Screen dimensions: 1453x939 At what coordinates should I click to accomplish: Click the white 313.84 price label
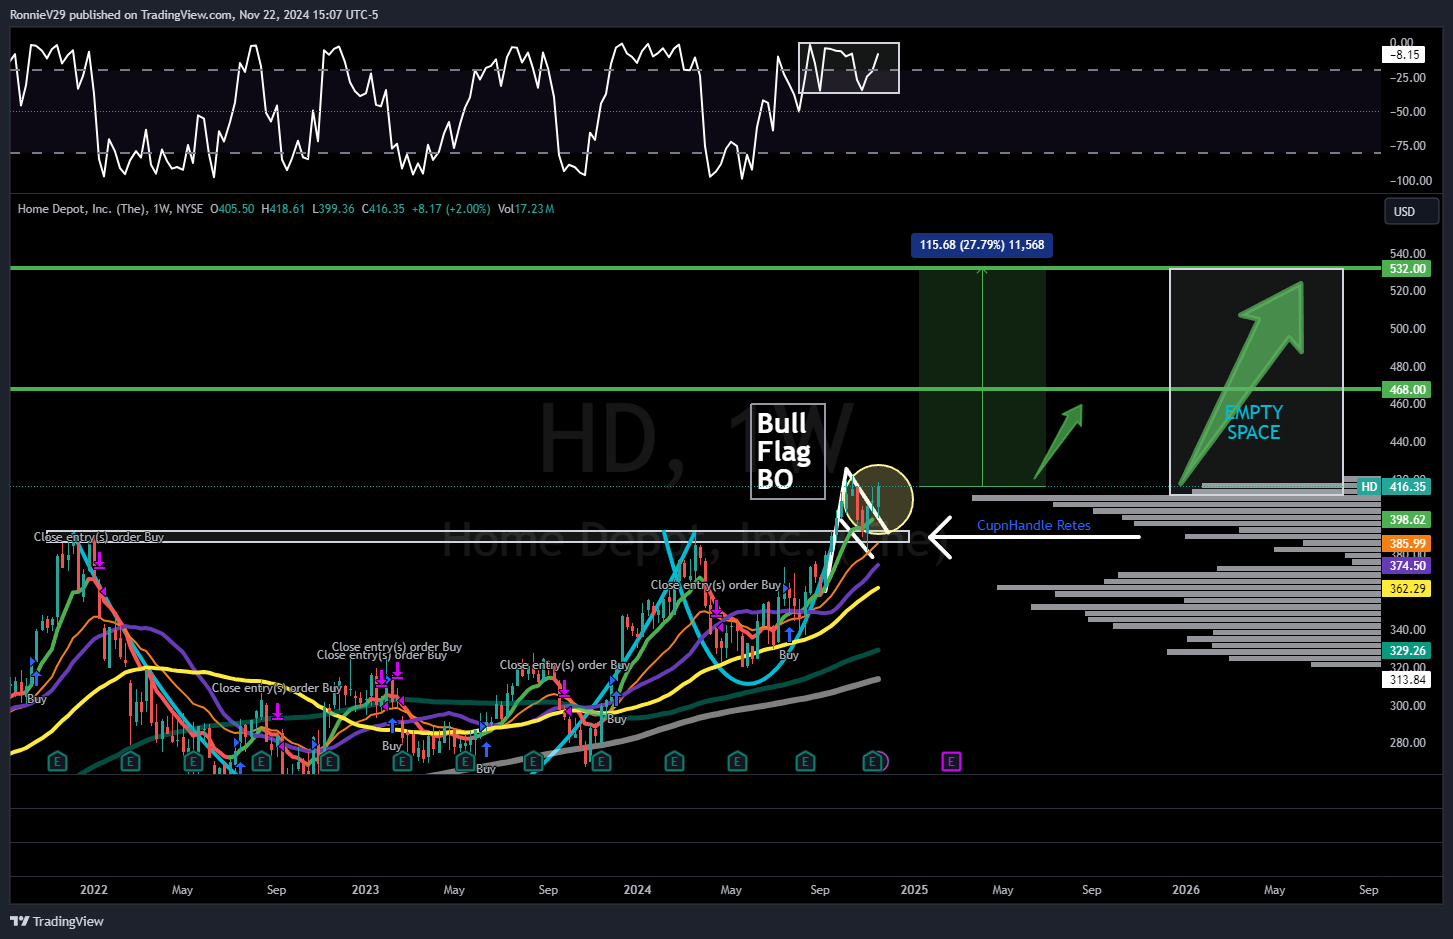pos(1407,680)
